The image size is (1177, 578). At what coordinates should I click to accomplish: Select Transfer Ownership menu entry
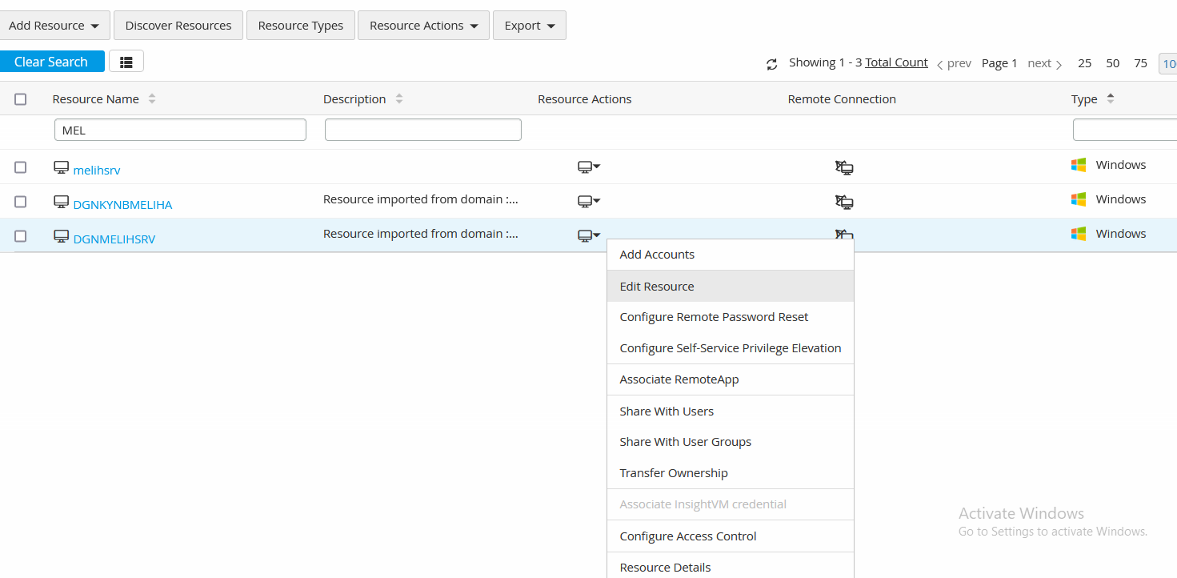[674, 473]
